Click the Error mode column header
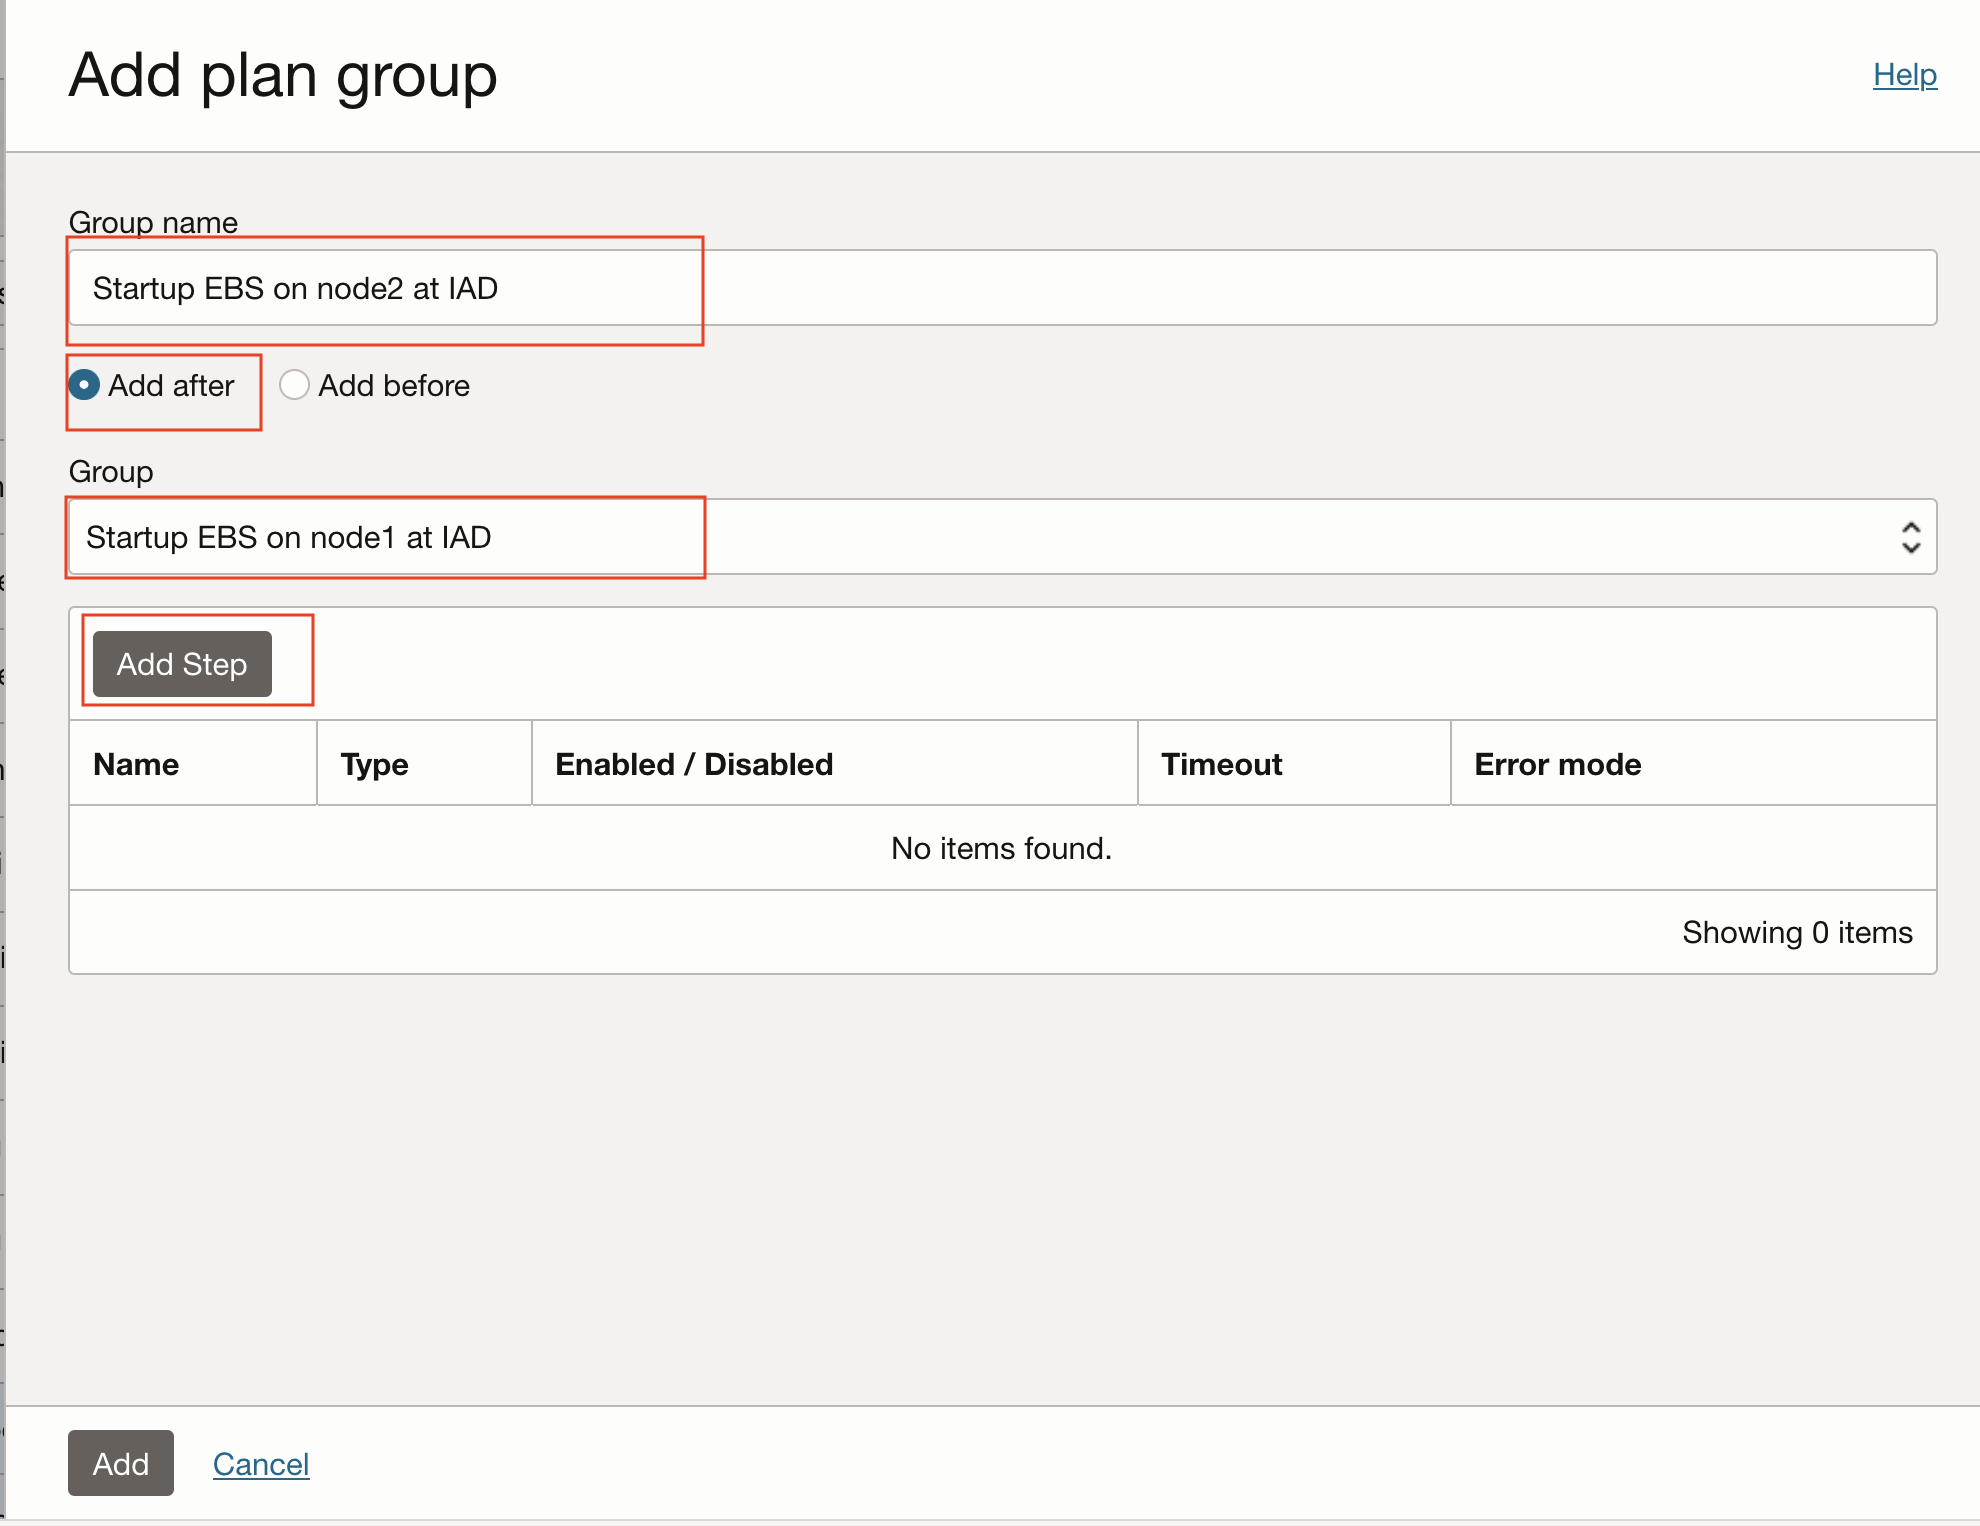 coord(1557,764)
